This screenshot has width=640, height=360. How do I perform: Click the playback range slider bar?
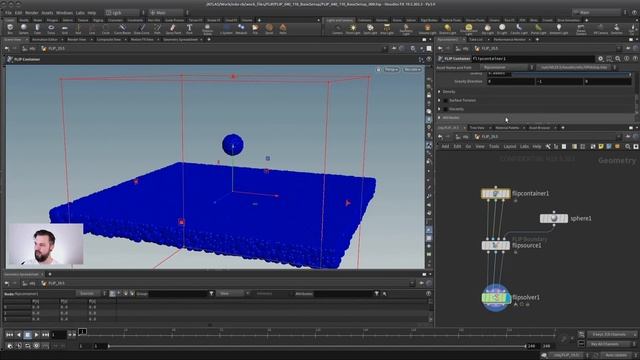click(x=317, y=346)
